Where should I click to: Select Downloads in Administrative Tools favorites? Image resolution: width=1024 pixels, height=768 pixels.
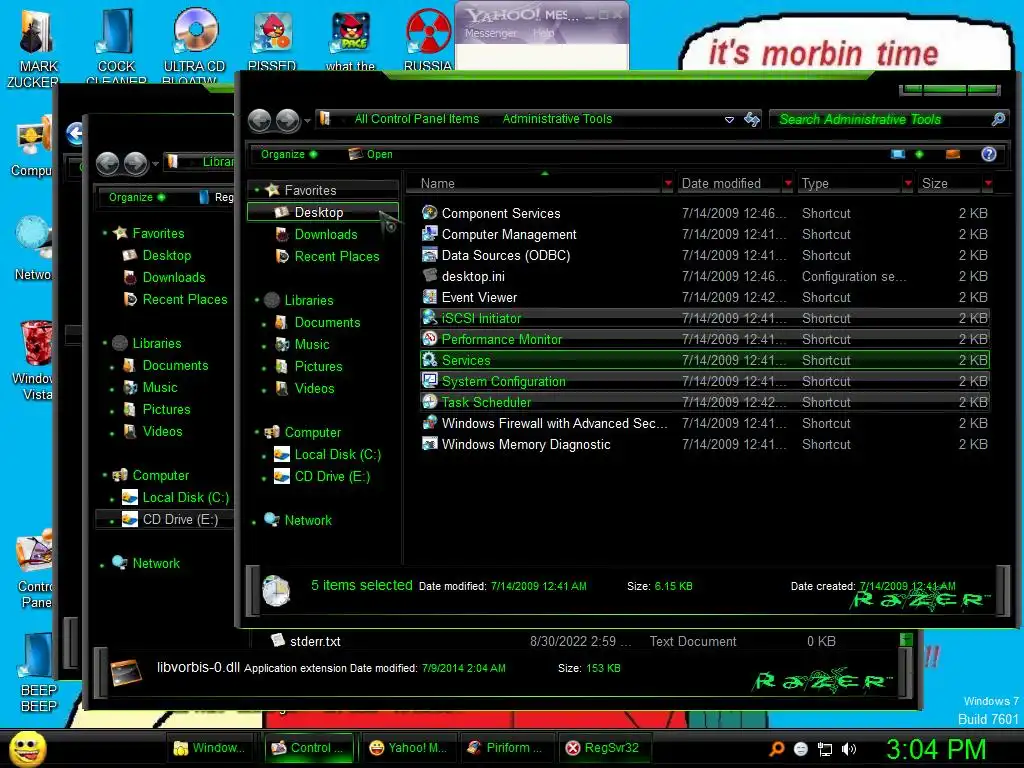(325, 234)
